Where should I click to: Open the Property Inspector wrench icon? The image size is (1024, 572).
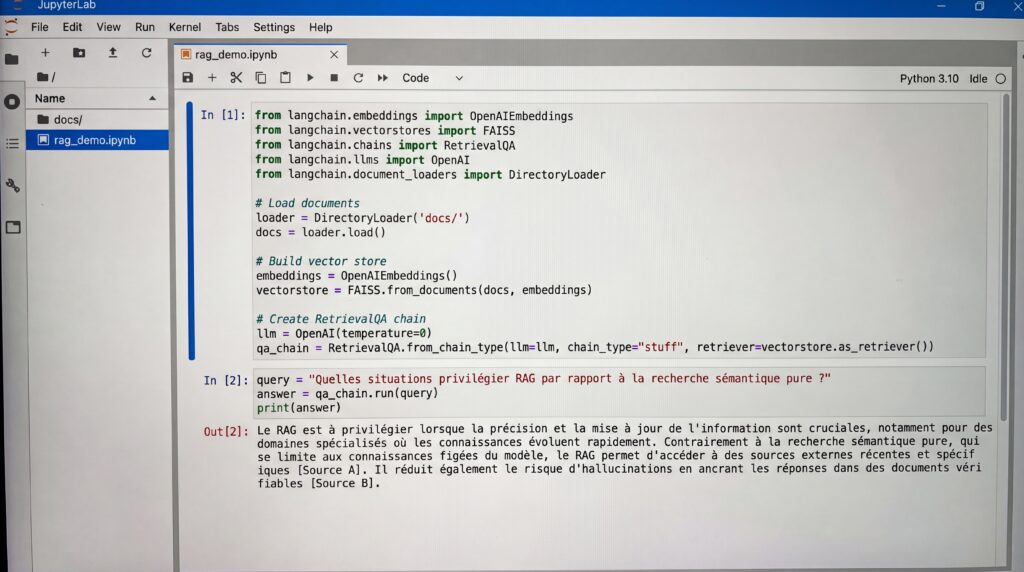pos(12,186)
